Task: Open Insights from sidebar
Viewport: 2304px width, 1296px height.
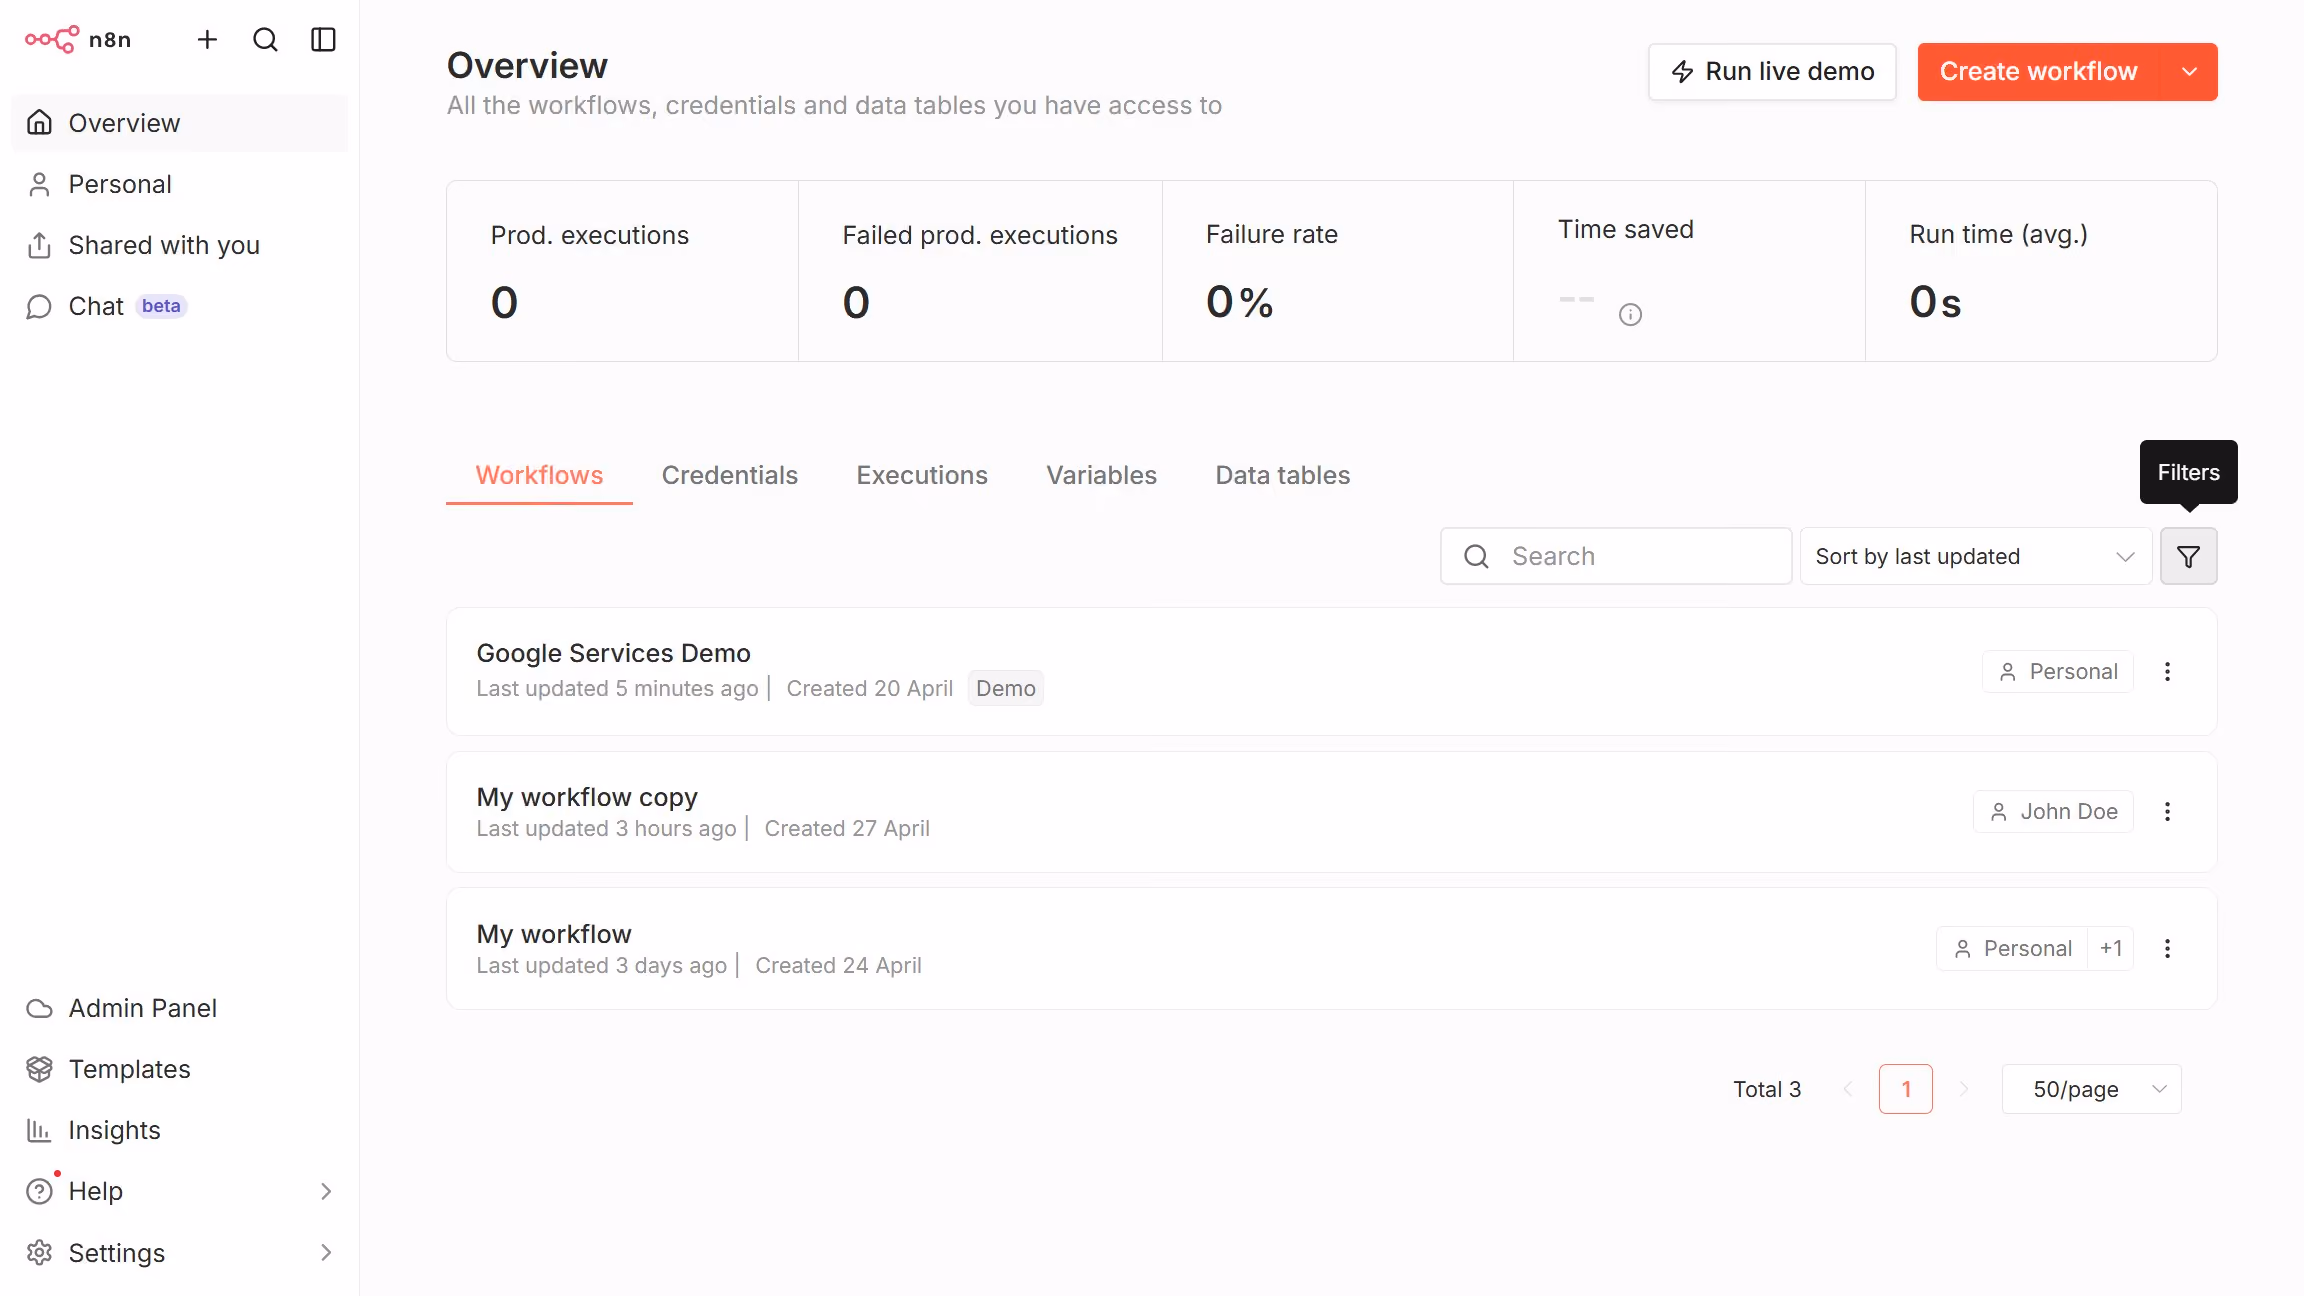Action: pyautogui.click(x=180, y=1130)
